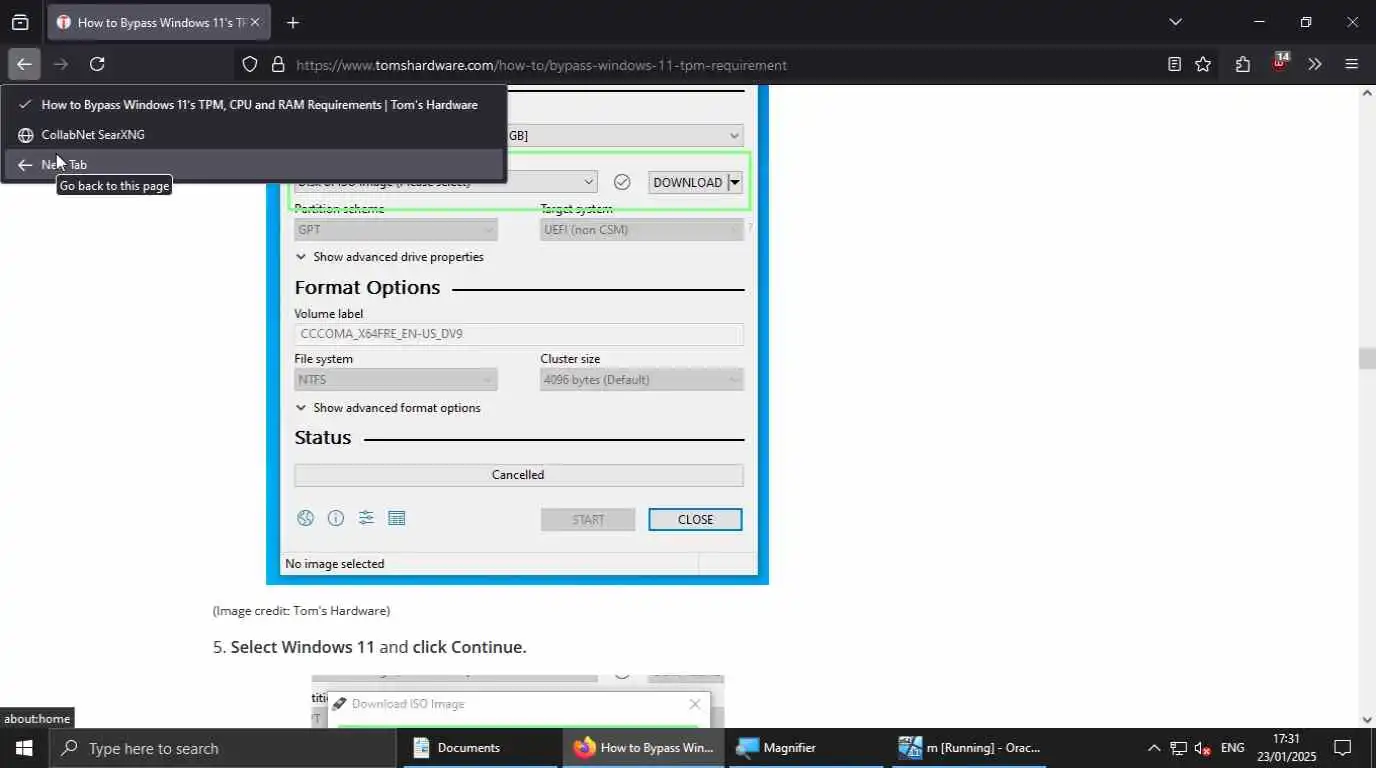Click the checkmark hash icon beside DOWNLOAD
This screenshot has width=1376, height=768.
(622, 182)
